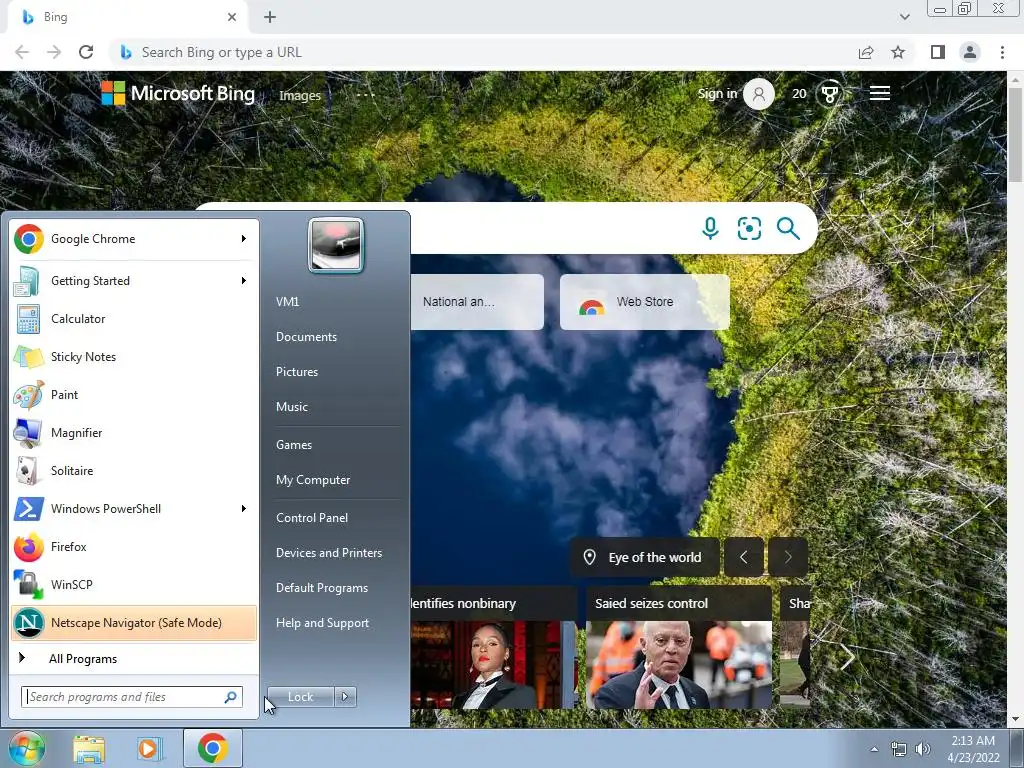Click Search programs and files box
The height and width of the screenshot is (768, 1024).
pos(131,697)
